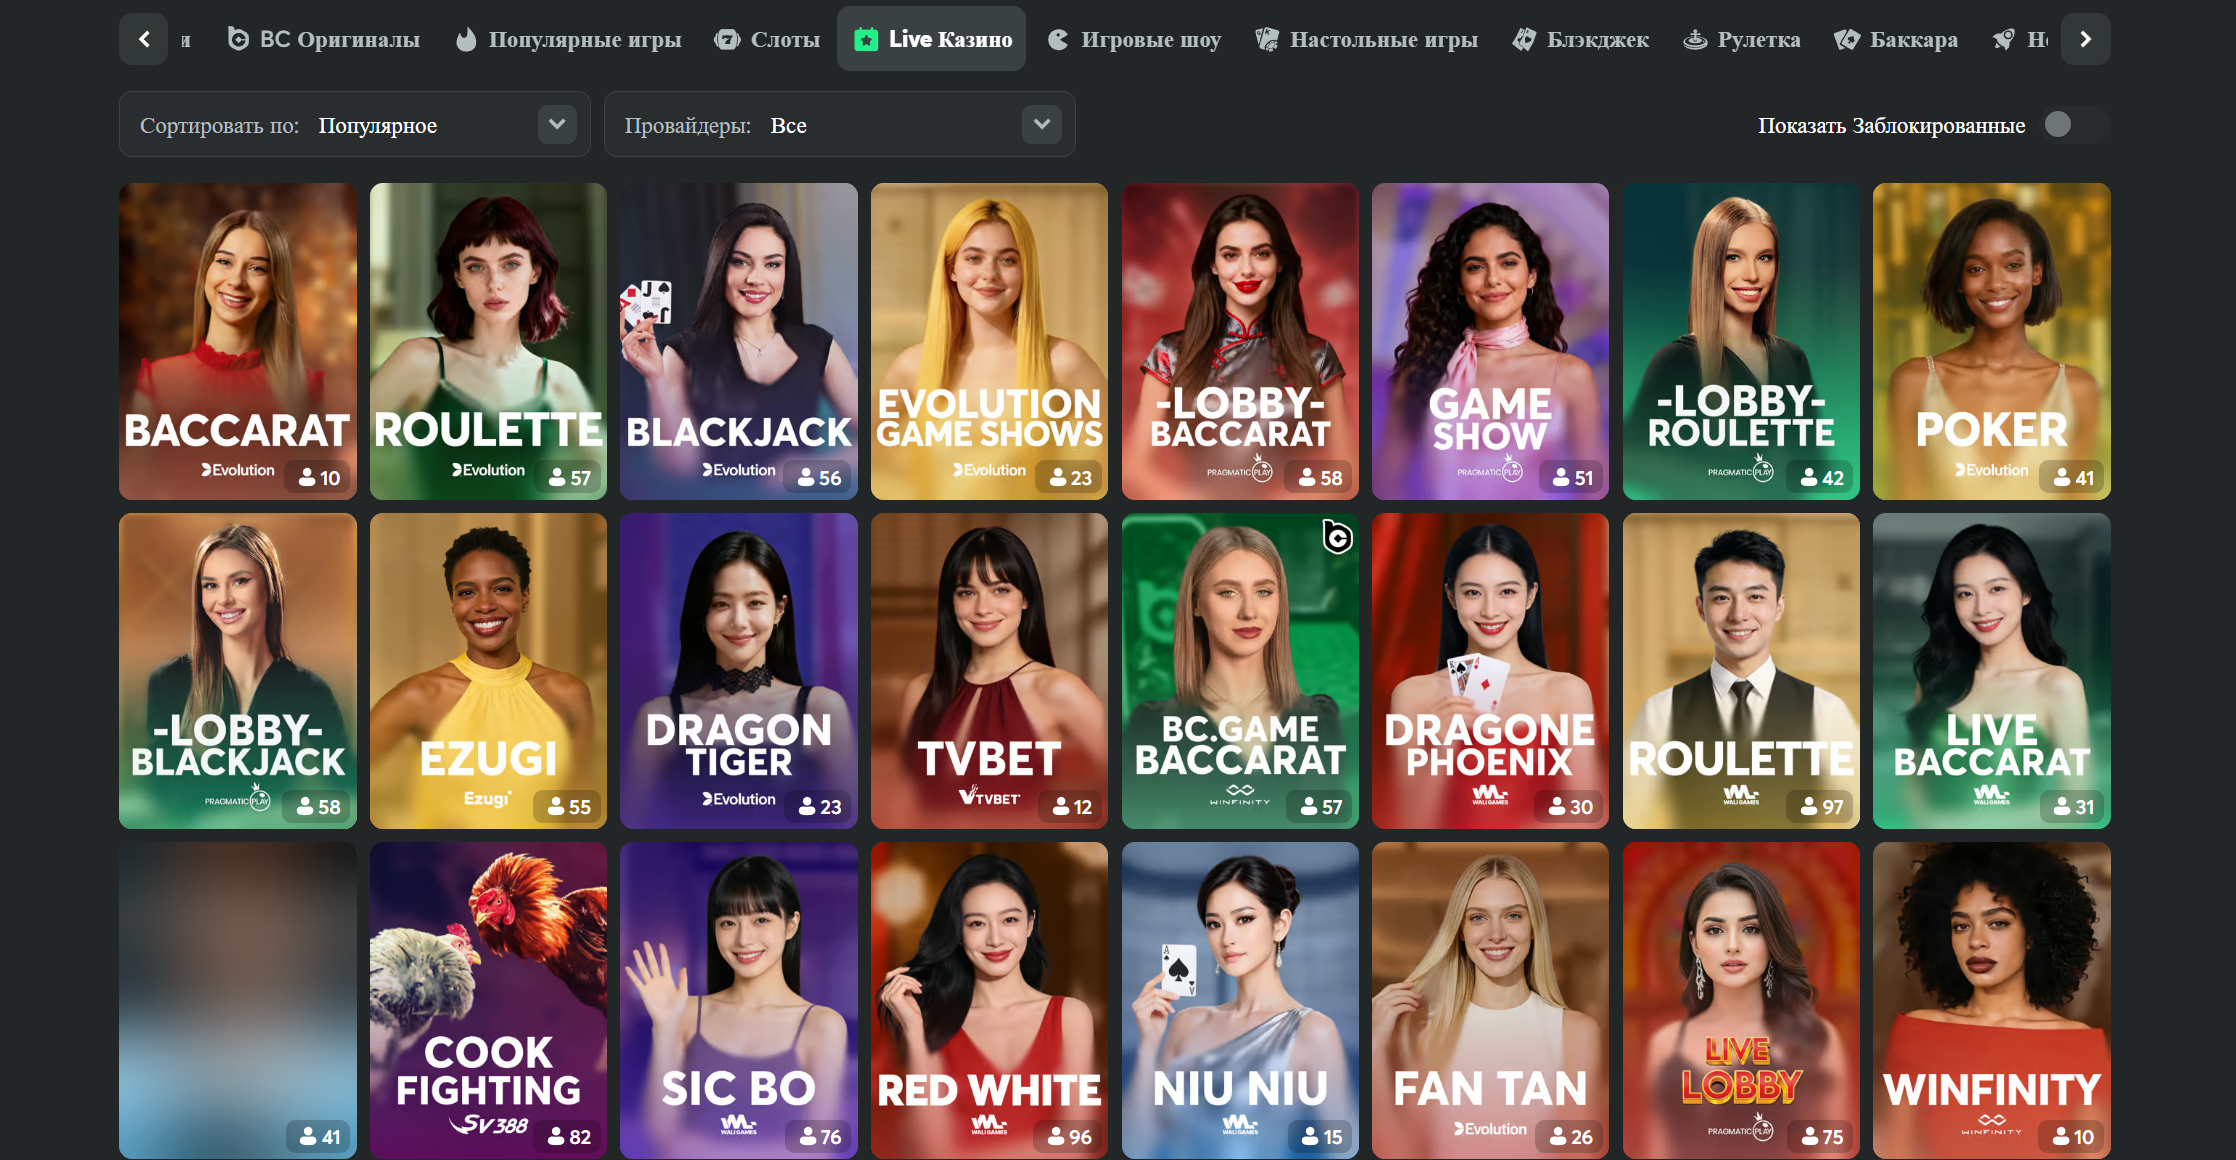Click the BC logo icon beside Оригиналы
This screenshot has width=2236, height=1160.
(x=238, y=39)
